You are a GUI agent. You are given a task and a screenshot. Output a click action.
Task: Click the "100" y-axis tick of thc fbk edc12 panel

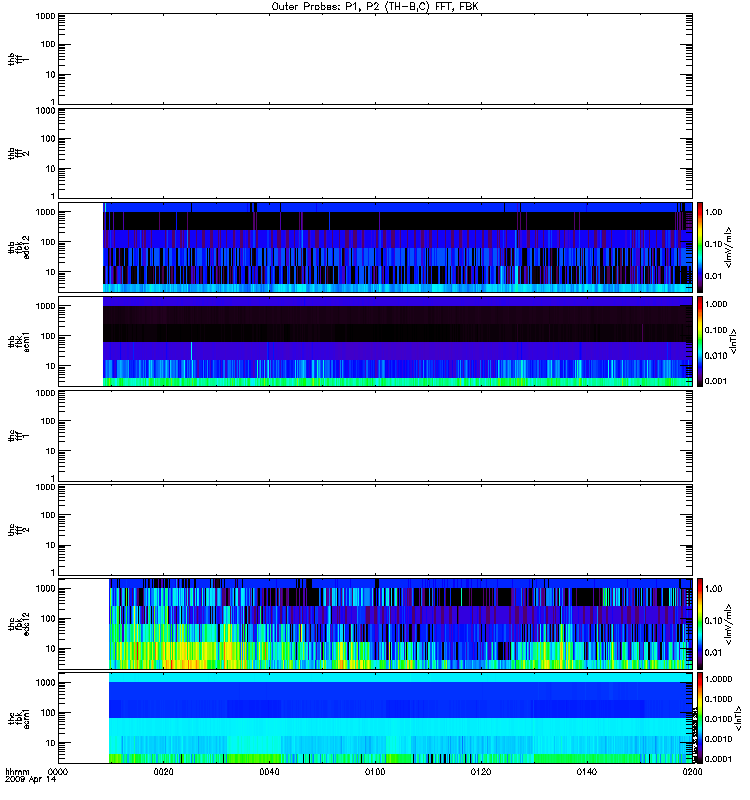(x=48, y=618)
